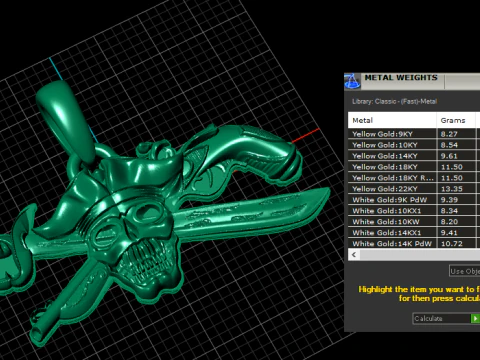Viewport: 480px width, 360px height.
Task: Click the 8.54 grams value
Action: [449, 145]
